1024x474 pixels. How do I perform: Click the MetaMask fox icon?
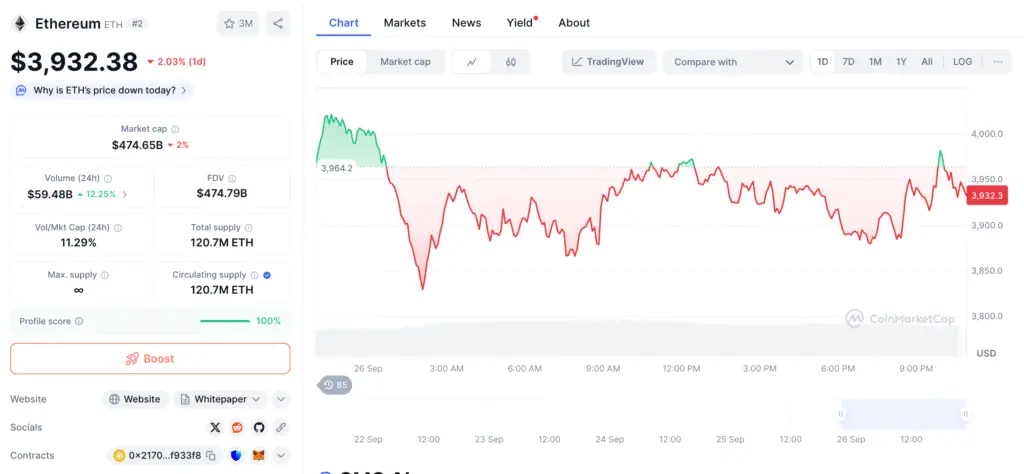click(x=259, y=456)
